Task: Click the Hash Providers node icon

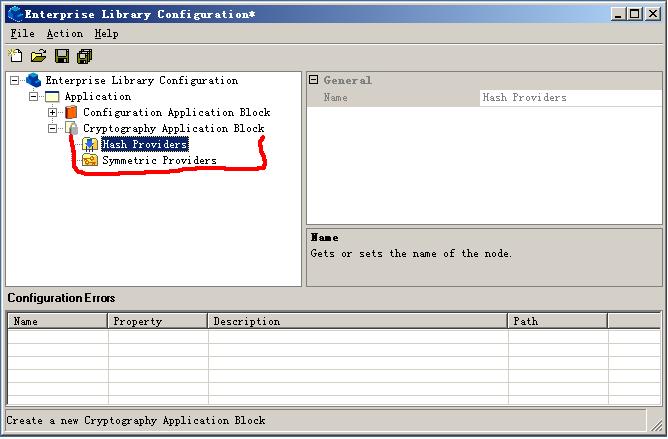Action: pyautogui.click(x=89, y=145)
